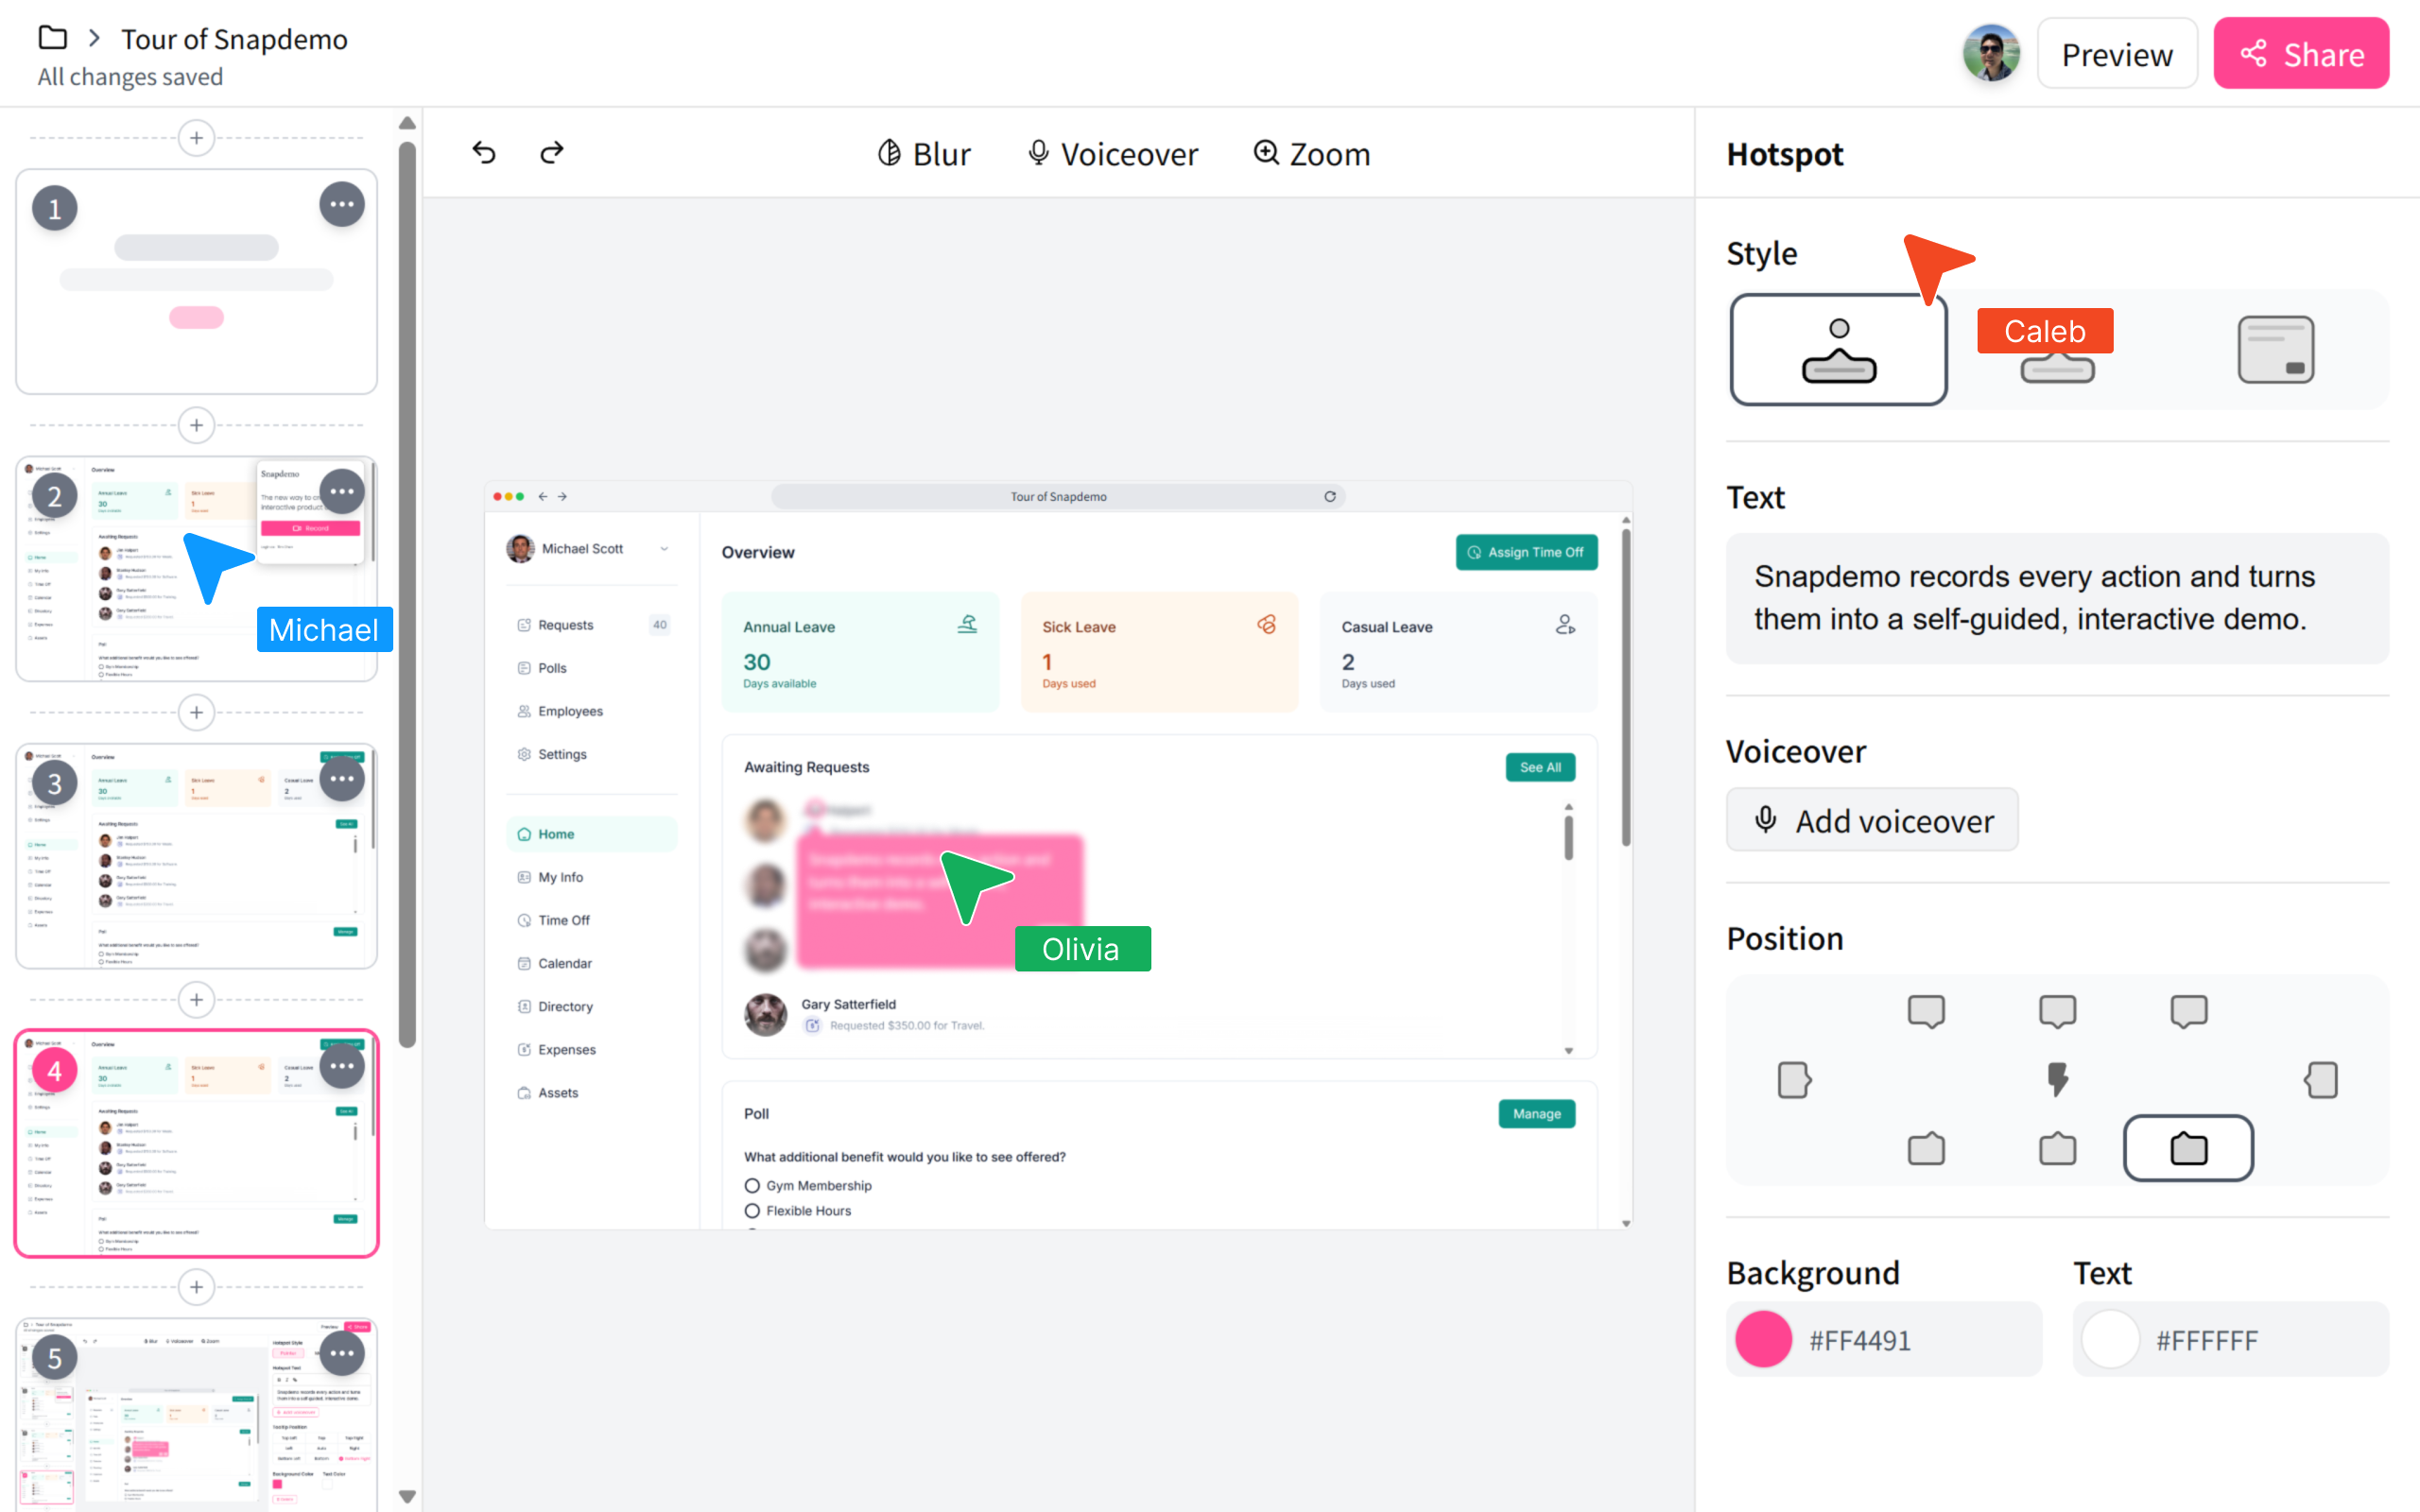
Task: Add a step above step 1
Action: (196, 138)
